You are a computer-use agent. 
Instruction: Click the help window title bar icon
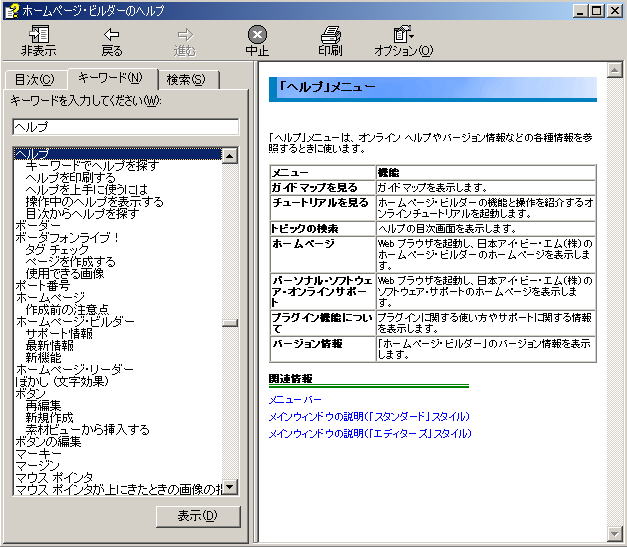pyautogui.click(x=11, y=10)
